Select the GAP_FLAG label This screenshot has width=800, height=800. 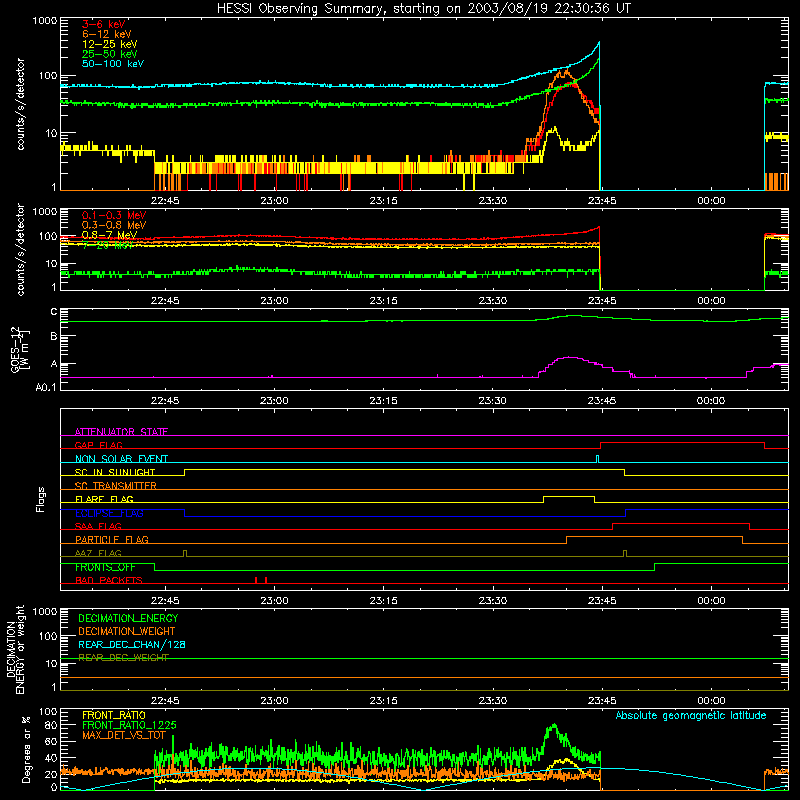coord(98,445)
